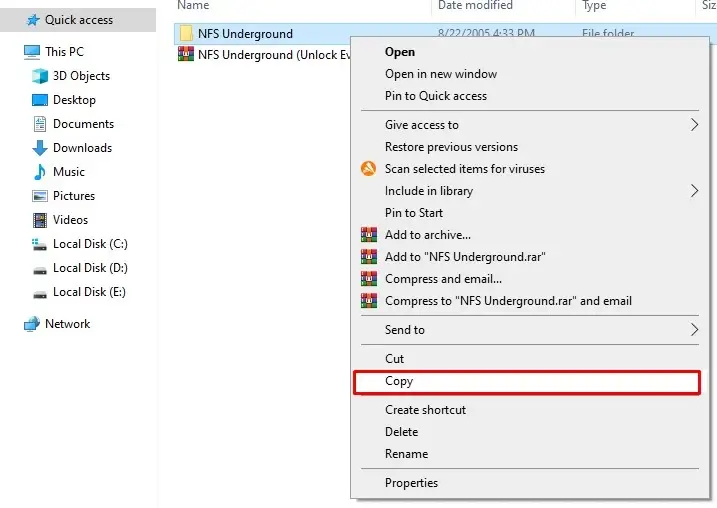Click the Videos filmstrip icon
This screenshot has height=508, width=717.
40,220
